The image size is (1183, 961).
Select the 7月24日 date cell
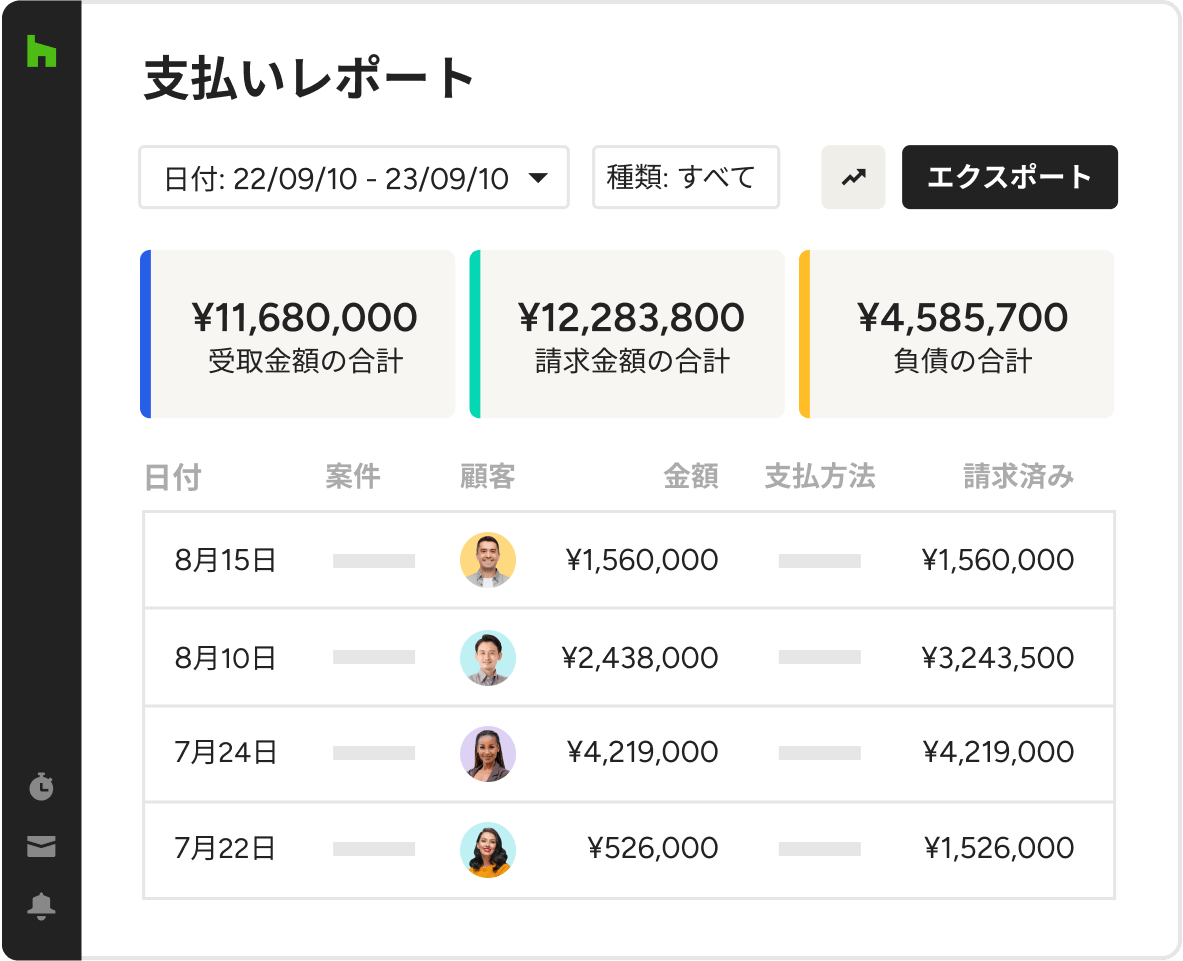225,753
